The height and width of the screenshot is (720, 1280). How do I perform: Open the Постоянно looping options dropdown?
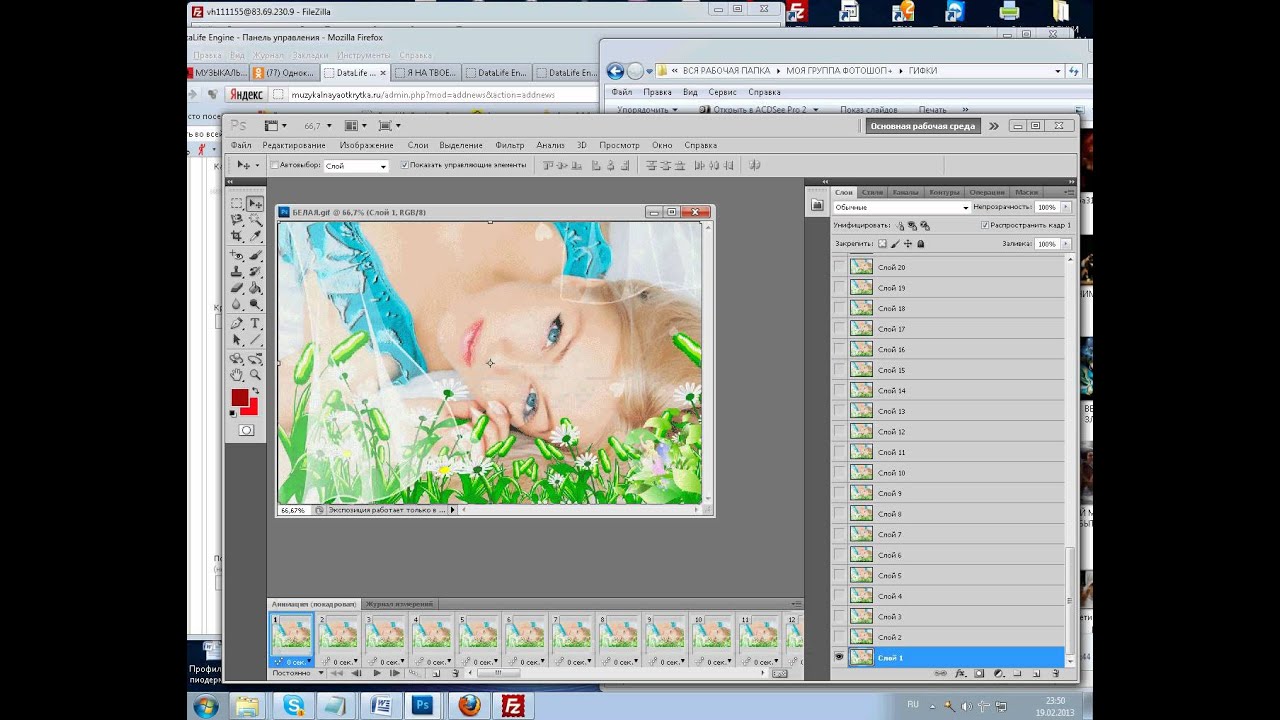click(x=297, y=674)
